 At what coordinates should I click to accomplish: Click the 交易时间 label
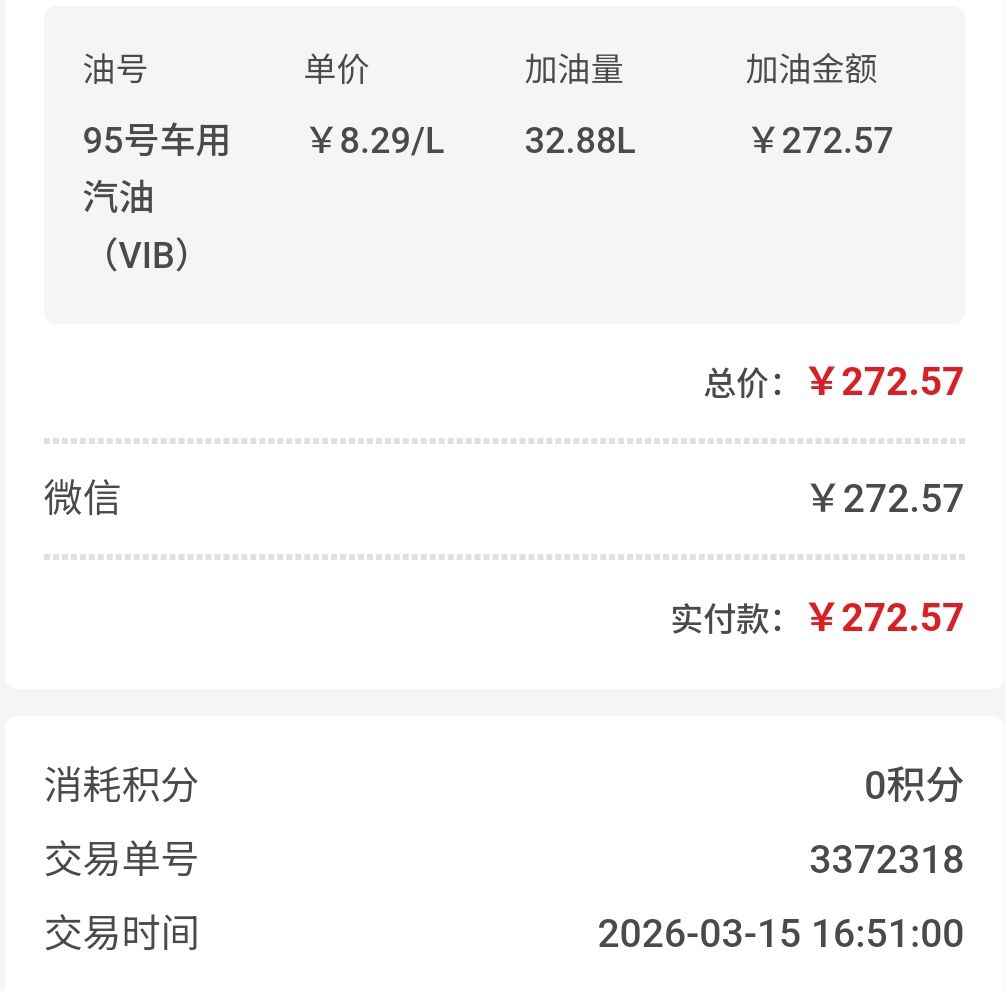[x=121, y=934]
